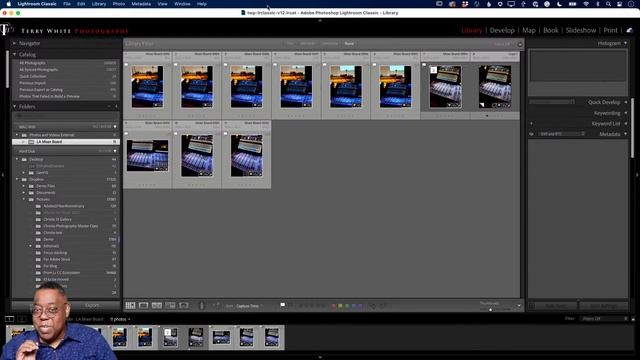
Task: Switch to the Map module
Action: pyautogui.click(x=529, y=30)
